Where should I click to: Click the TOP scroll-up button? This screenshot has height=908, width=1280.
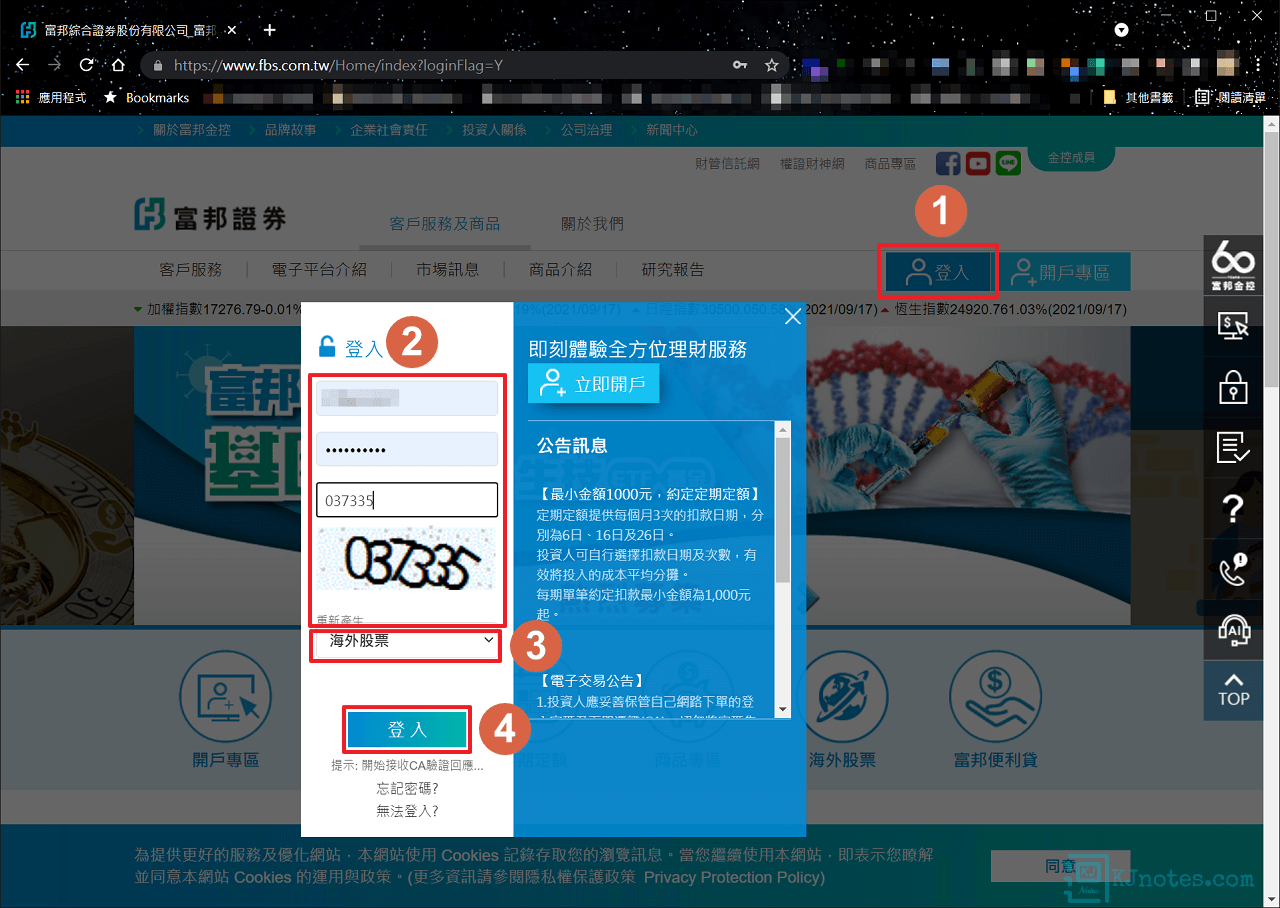tap(1233, 689)
